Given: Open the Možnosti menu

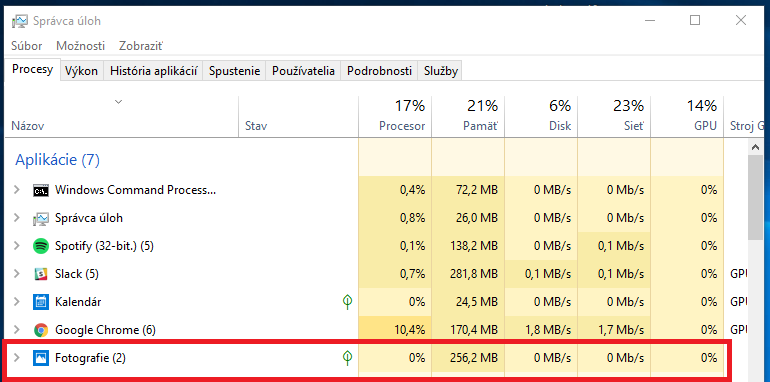Looking at the screenshot, I should pyautogui.click(x=81, y=46).
